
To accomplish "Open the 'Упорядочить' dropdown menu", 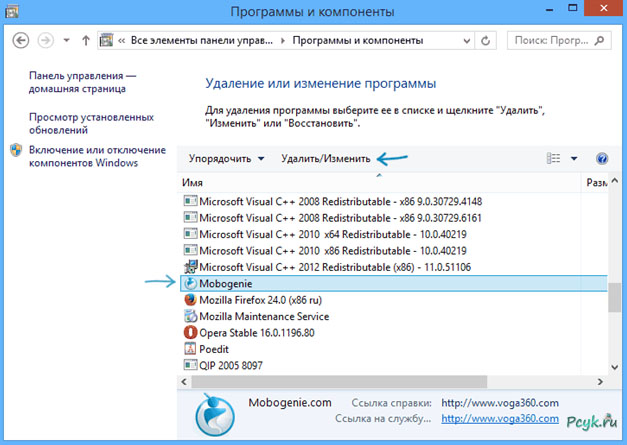I will 226,159.
